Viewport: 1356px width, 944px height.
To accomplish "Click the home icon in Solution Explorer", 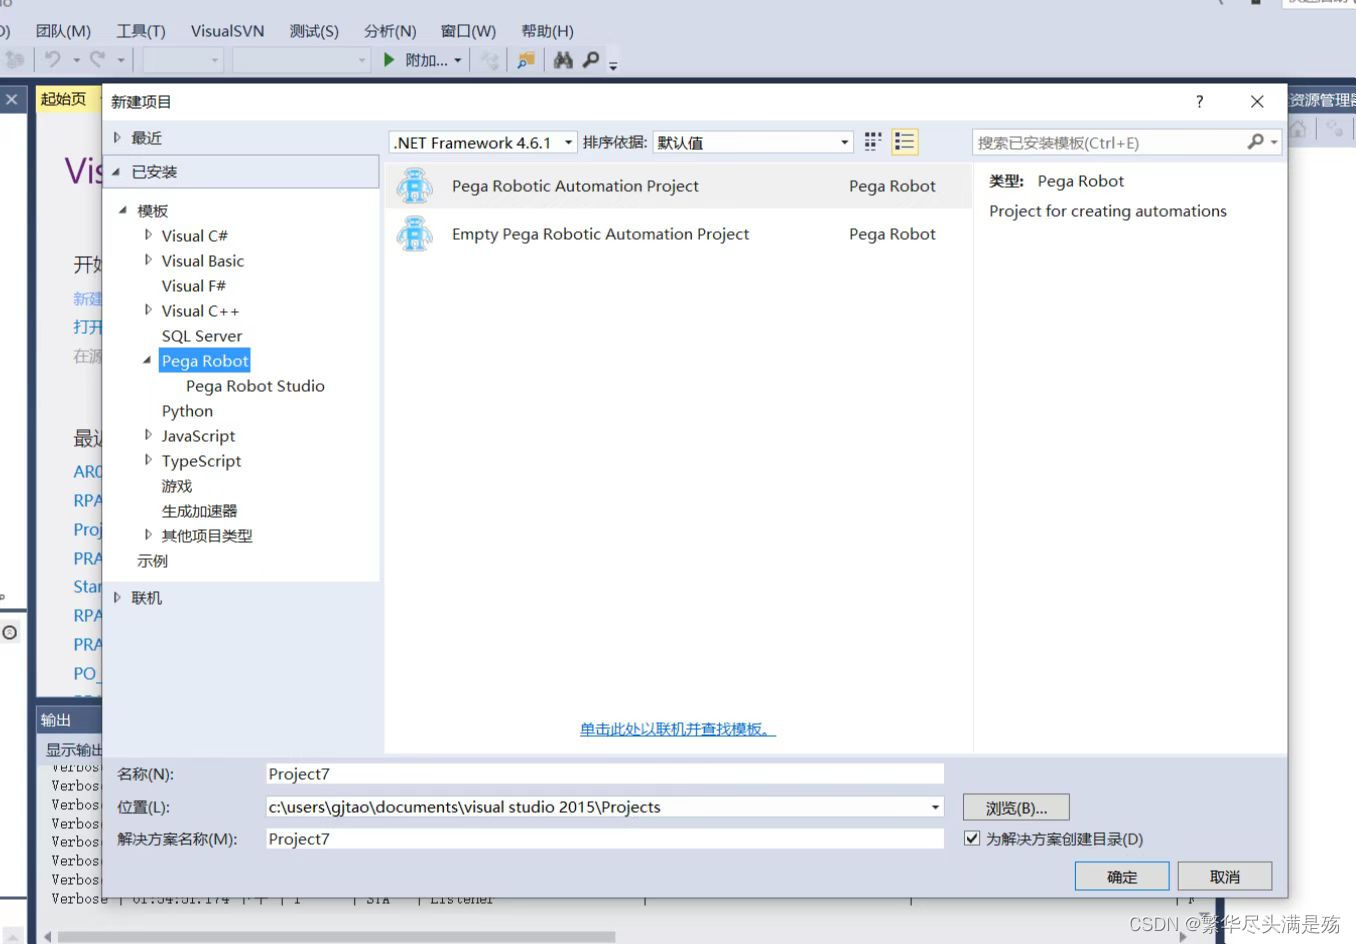I will (x=1299, y=129).
